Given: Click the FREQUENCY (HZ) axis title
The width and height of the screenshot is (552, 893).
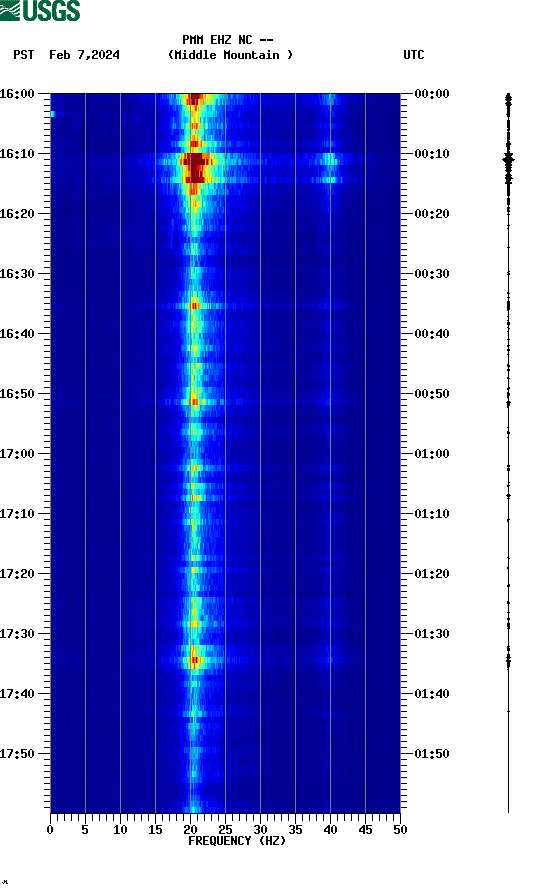Looking at the screenshot, I should coord(237,841).
